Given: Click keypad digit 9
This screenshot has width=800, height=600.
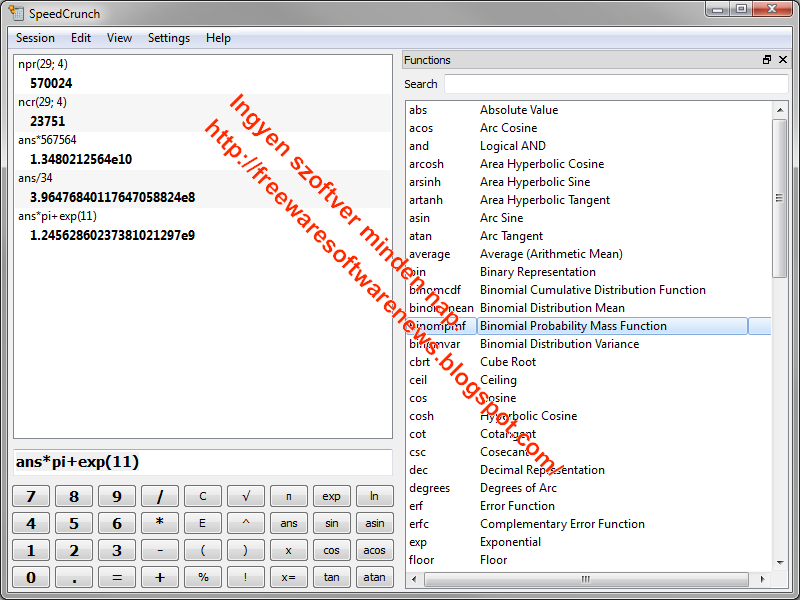Looking at the screenshot, I should tap(117, 496).
